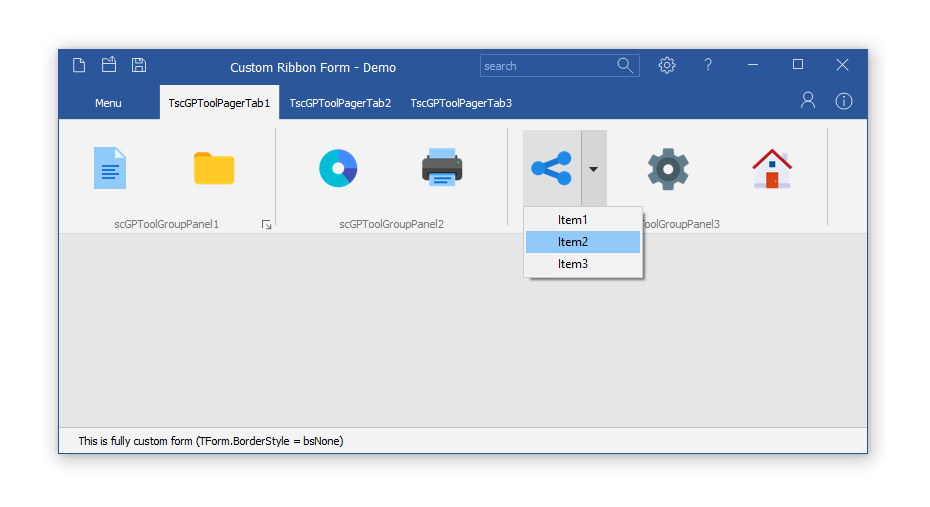This screenshot has width=930, height=507.
Task: Click the question mark help icon
Action: pyautogui.click(x=708, y=65)
